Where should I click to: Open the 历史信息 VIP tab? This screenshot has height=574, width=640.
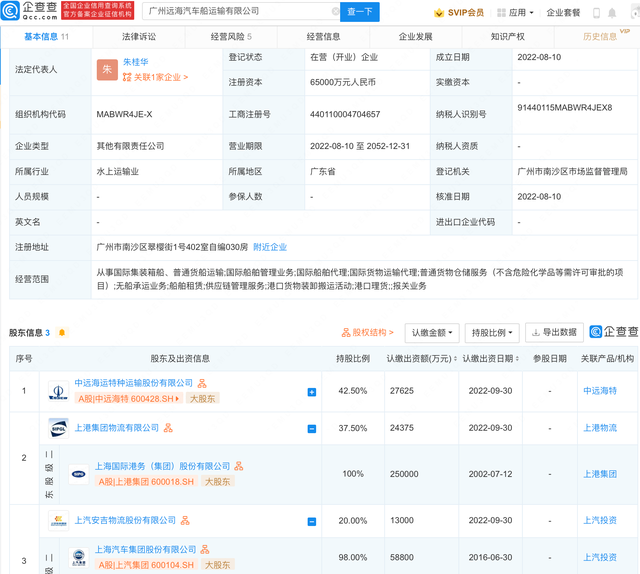[x=600, y=37]
